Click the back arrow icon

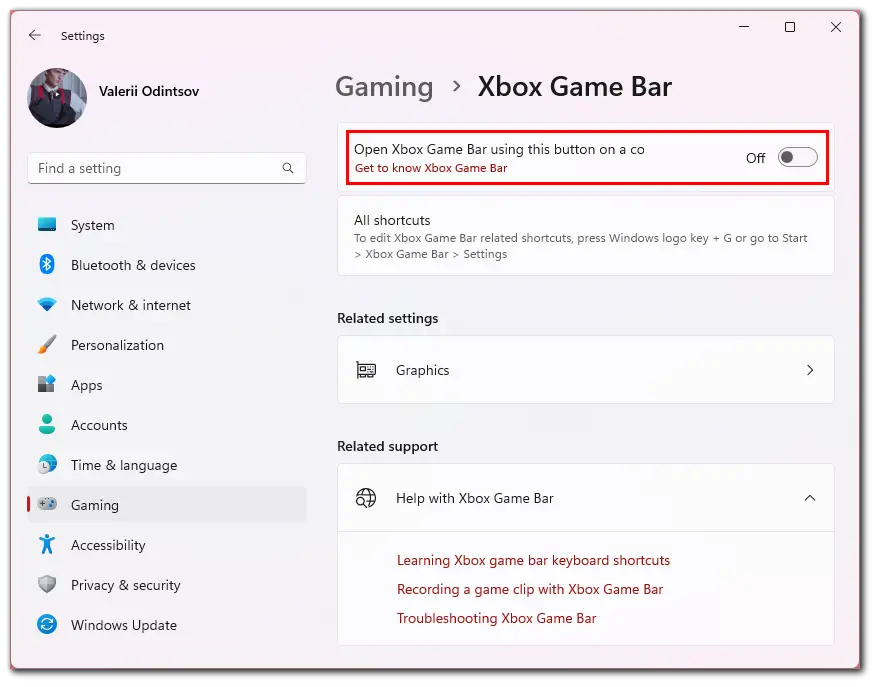(x=35, y=35)
